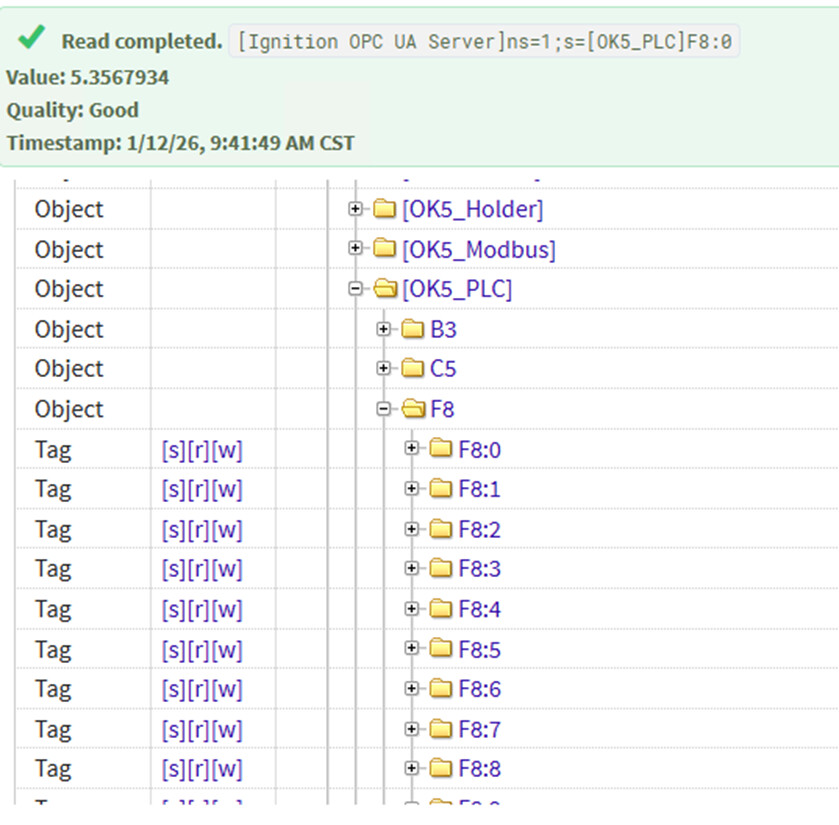Expand the [OK5_Holder] device node

coord(355,209)
